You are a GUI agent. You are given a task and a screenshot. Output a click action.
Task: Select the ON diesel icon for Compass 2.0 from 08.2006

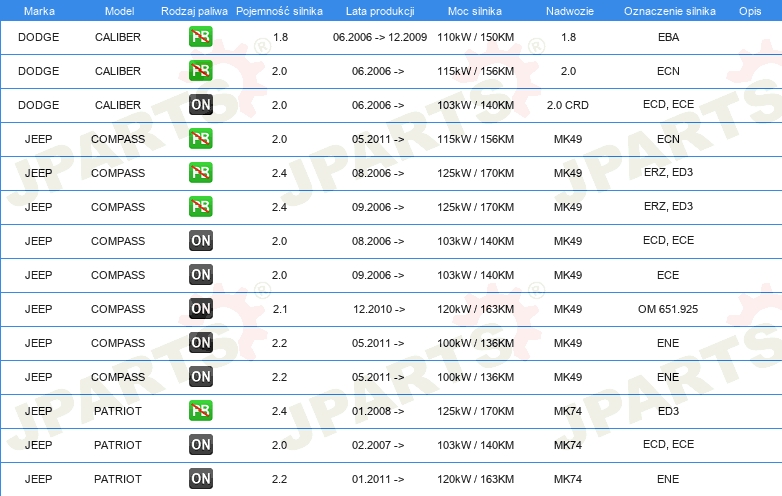coord(200,241)
